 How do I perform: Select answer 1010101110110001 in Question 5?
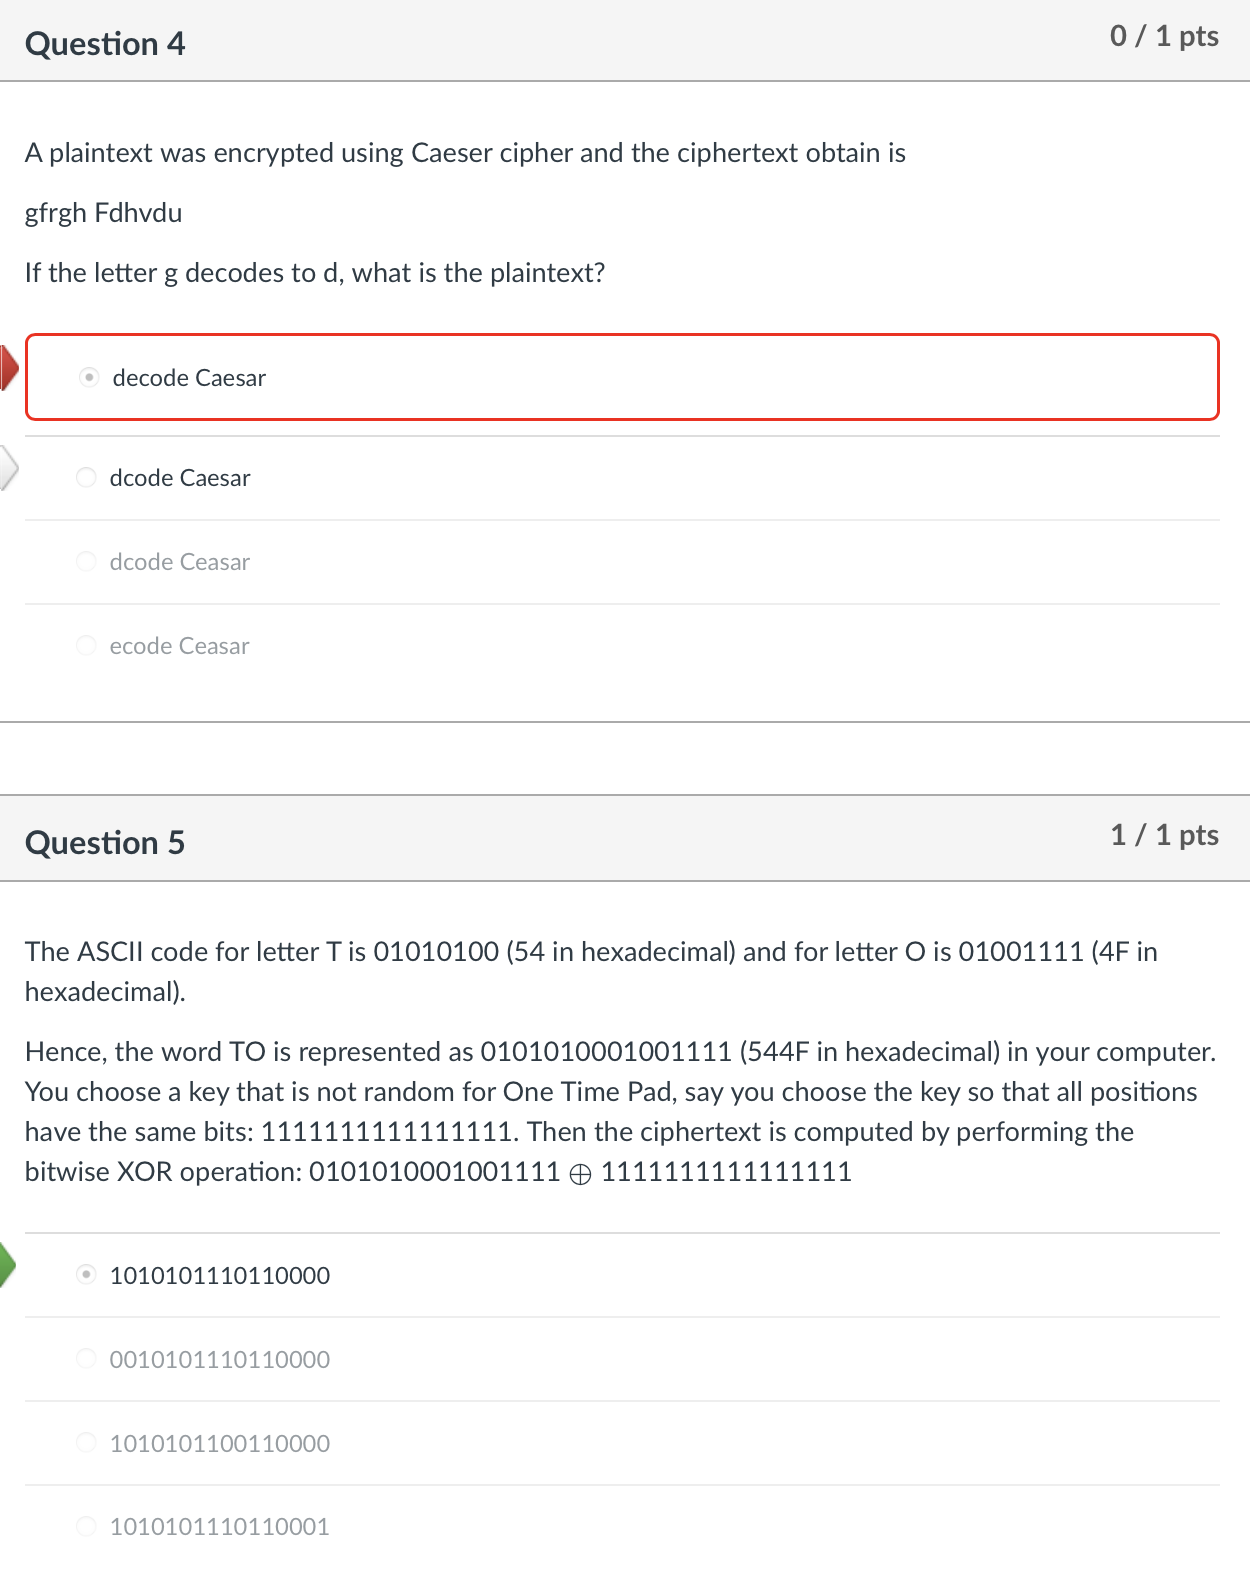219,1527
